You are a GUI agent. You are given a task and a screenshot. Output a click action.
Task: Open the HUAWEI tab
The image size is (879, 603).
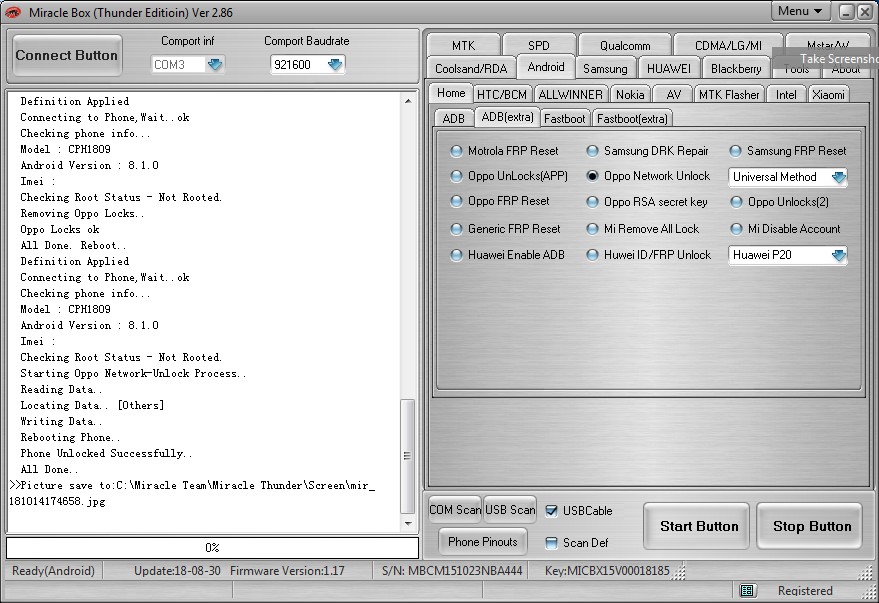click(x=669, y=68)
